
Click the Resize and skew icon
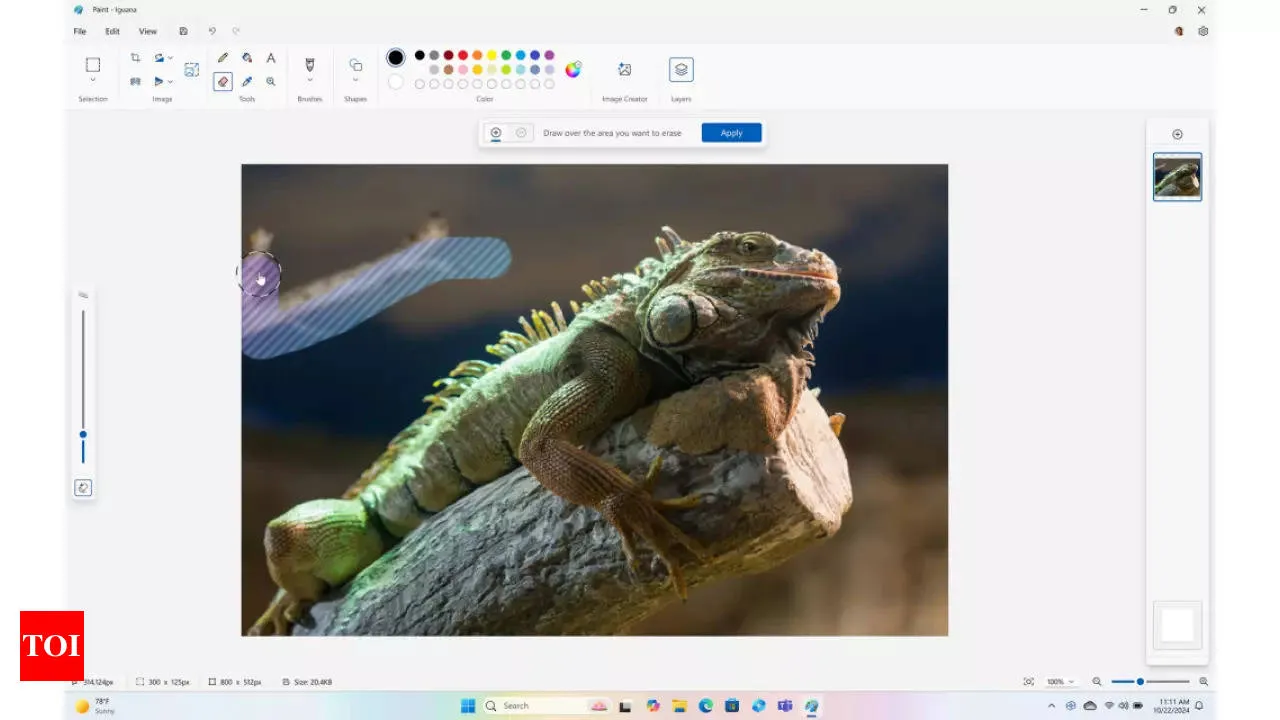135,82
